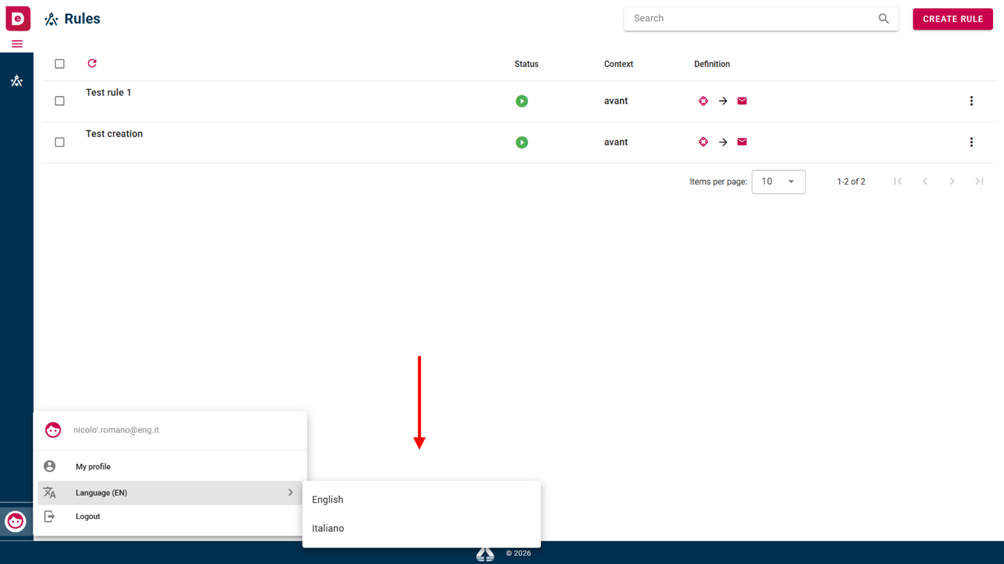
Task: Click the search magnifier icon
Action: 884,19
